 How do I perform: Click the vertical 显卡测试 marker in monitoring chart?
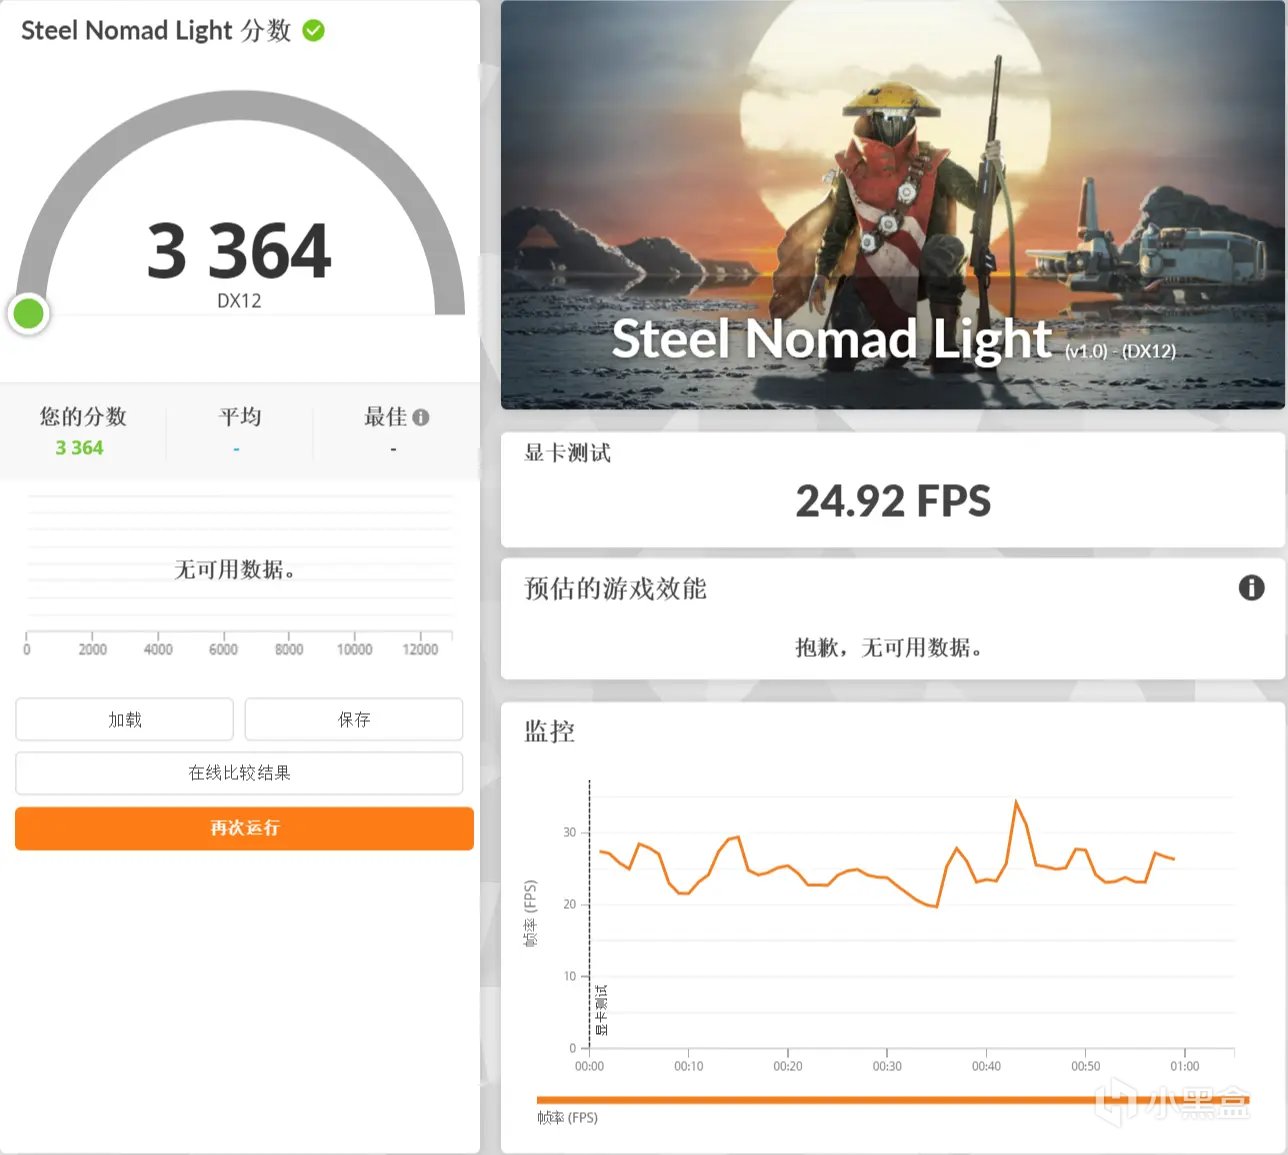pos(601,1010)
